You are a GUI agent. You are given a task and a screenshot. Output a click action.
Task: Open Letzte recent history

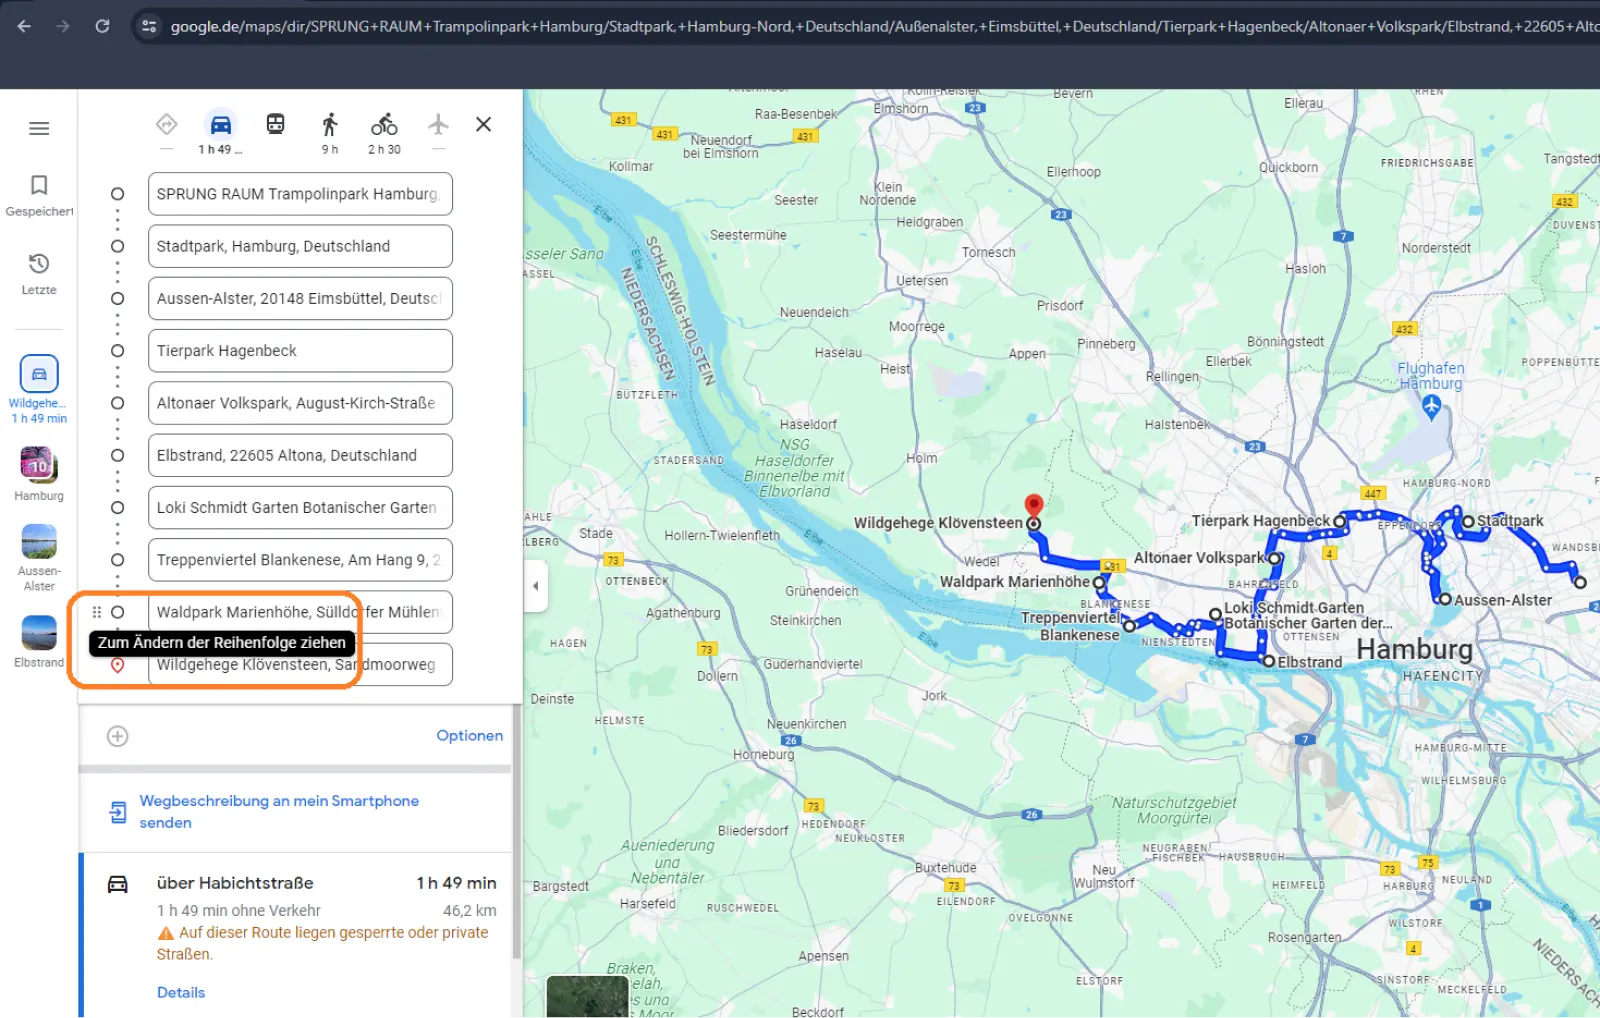(39, 273)
